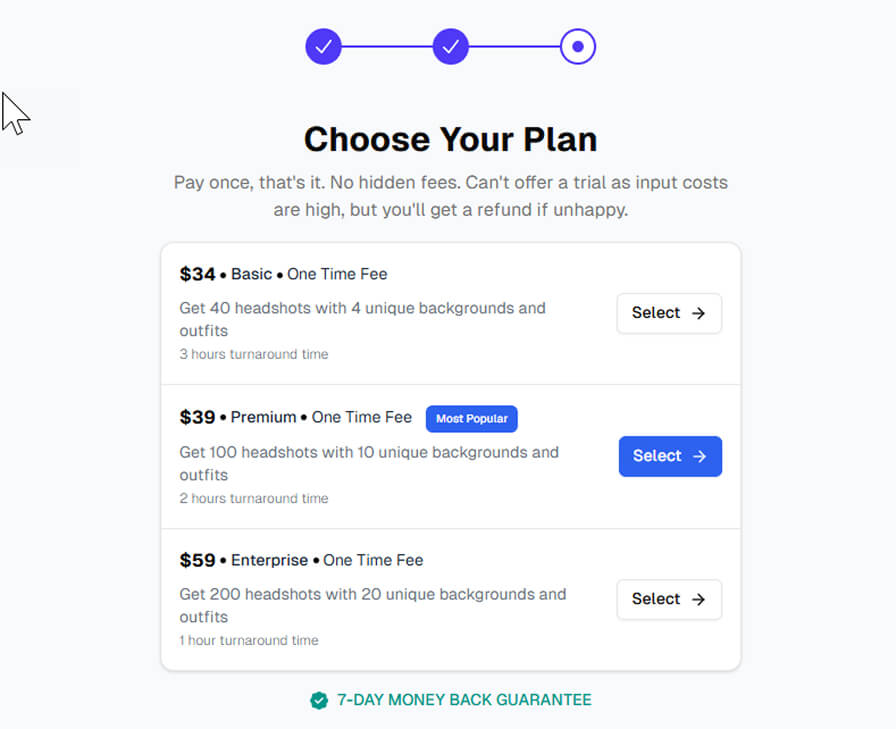The image size is (896, 729).
Task: Click the second completed step checkmark
Action: click(451, 46)
